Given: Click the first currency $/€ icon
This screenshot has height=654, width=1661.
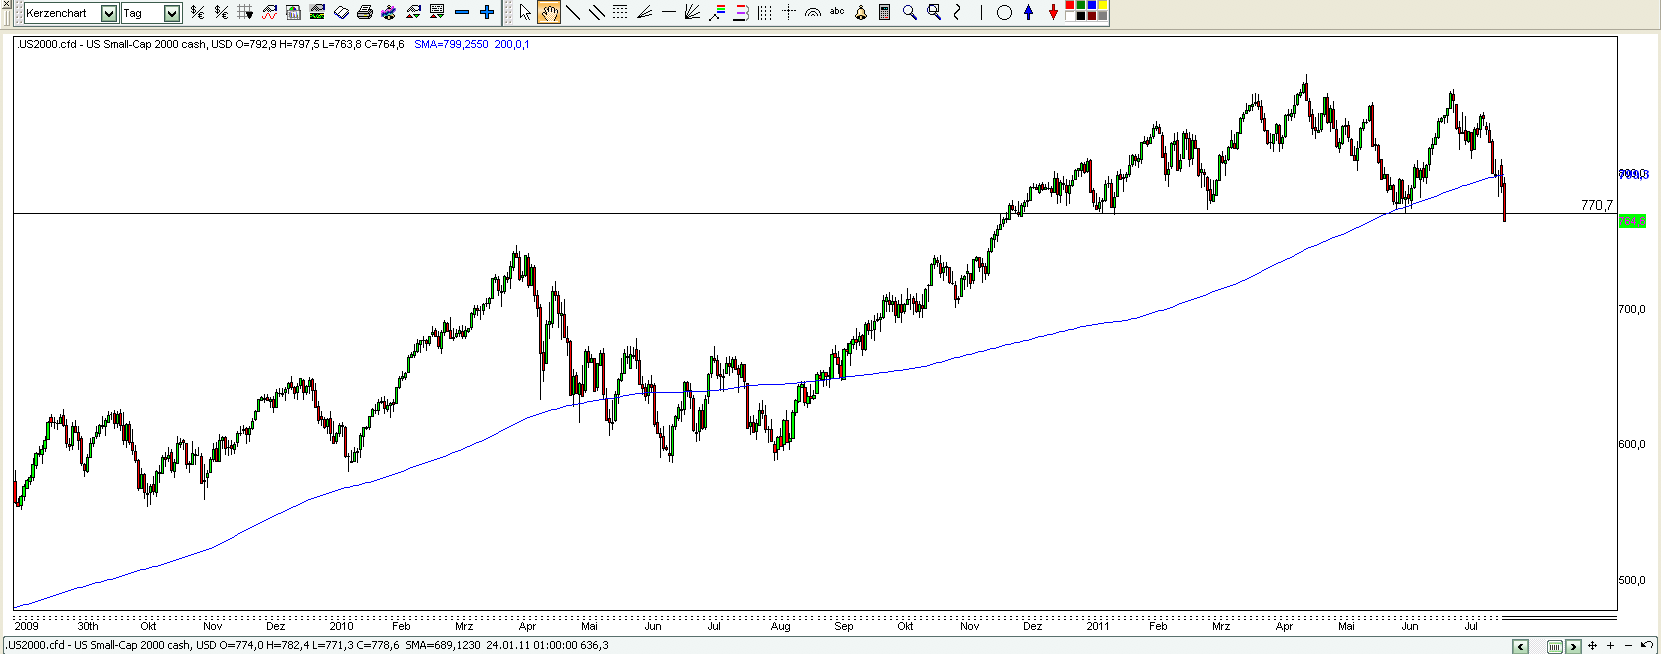Looking at the screenshot, I should 197,13.
